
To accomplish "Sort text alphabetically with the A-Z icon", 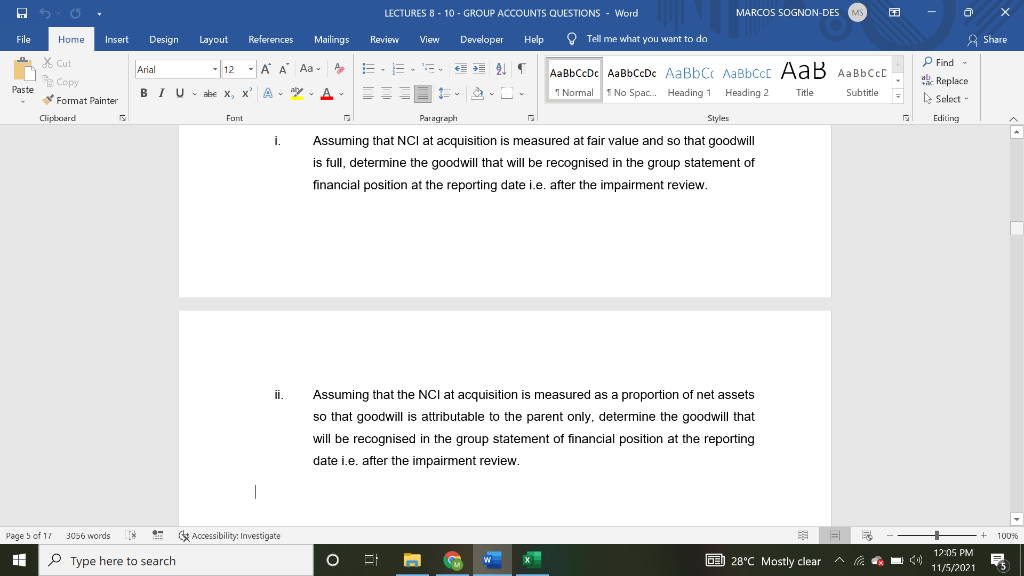I will (x=501, y=68).
